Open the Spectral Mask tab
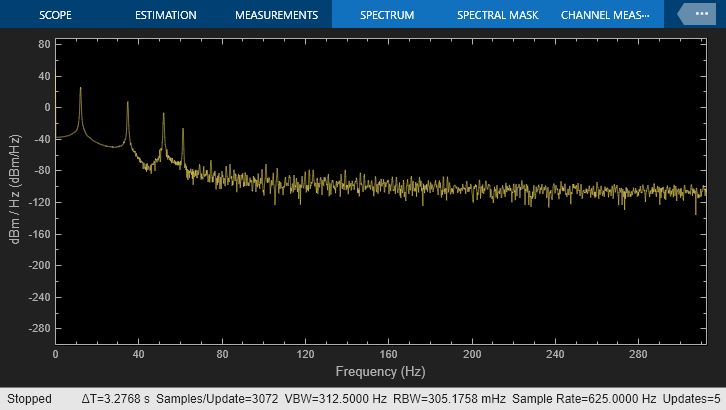The height and width of the screenshot is (410, 726). tap(497, 15)
